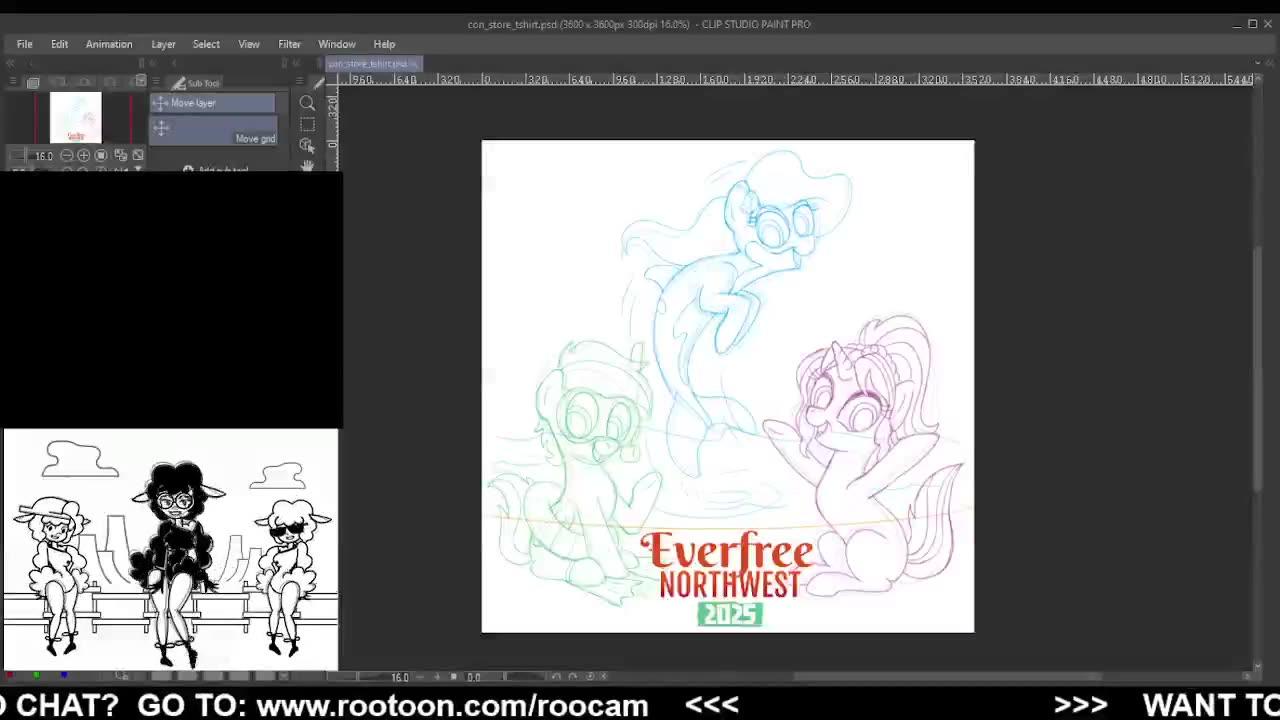Select the Move layer sub tool

[x=212, y=103]
